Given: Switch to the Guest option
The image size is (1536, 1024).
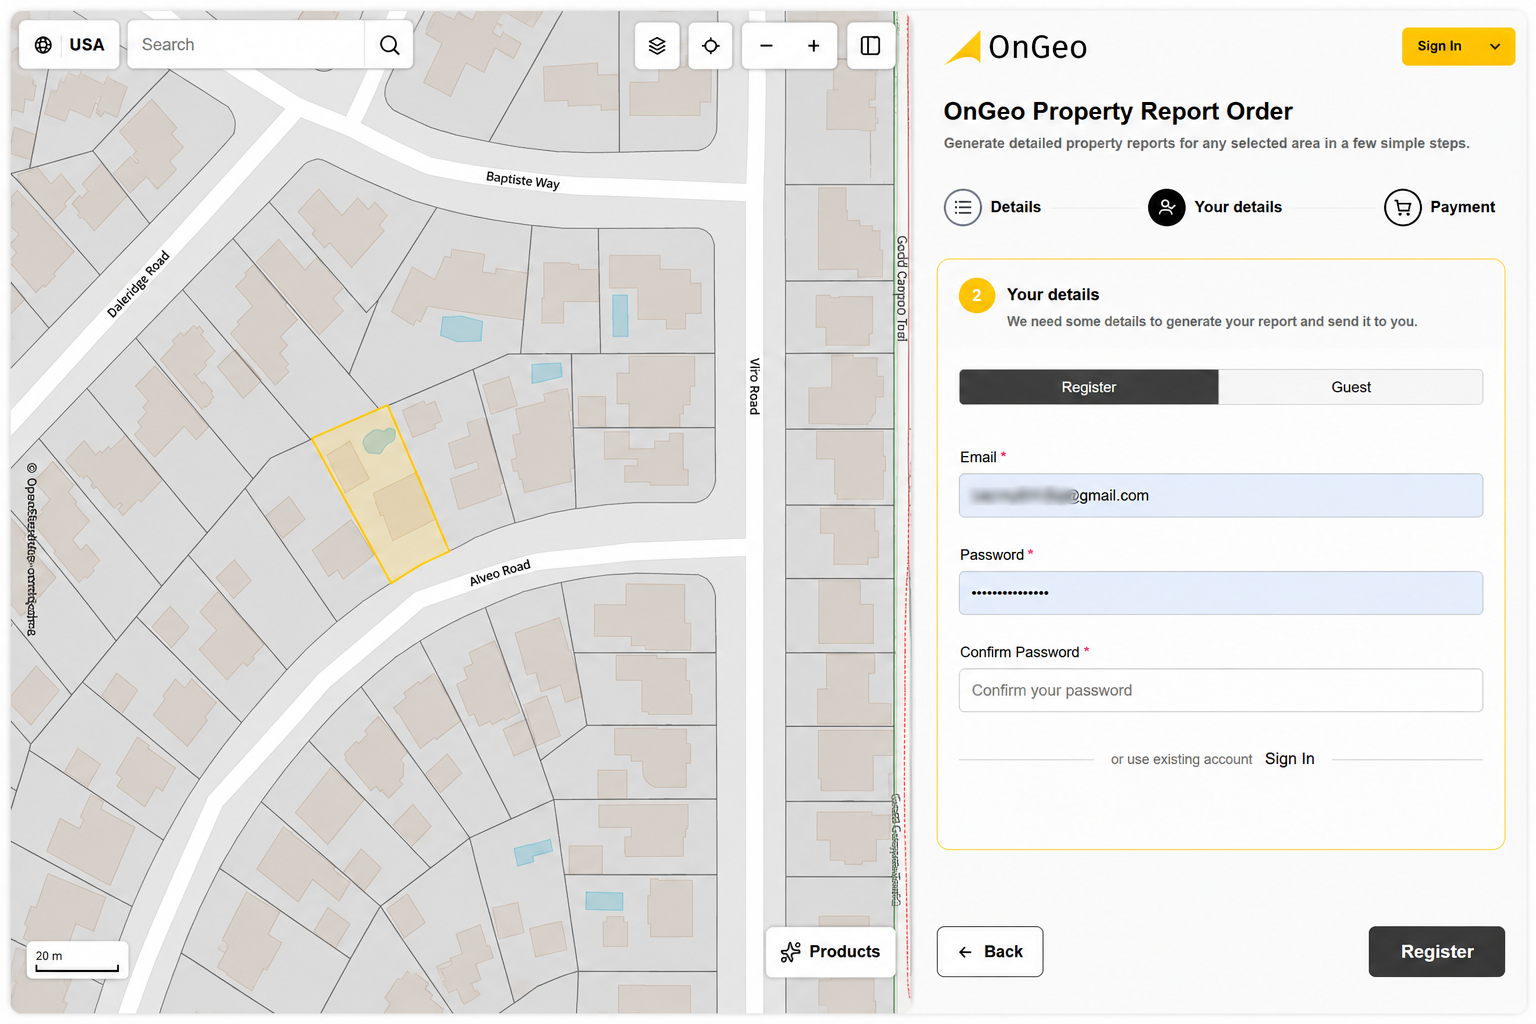Looking at the screenshot, I should (x=1351, y=387).
